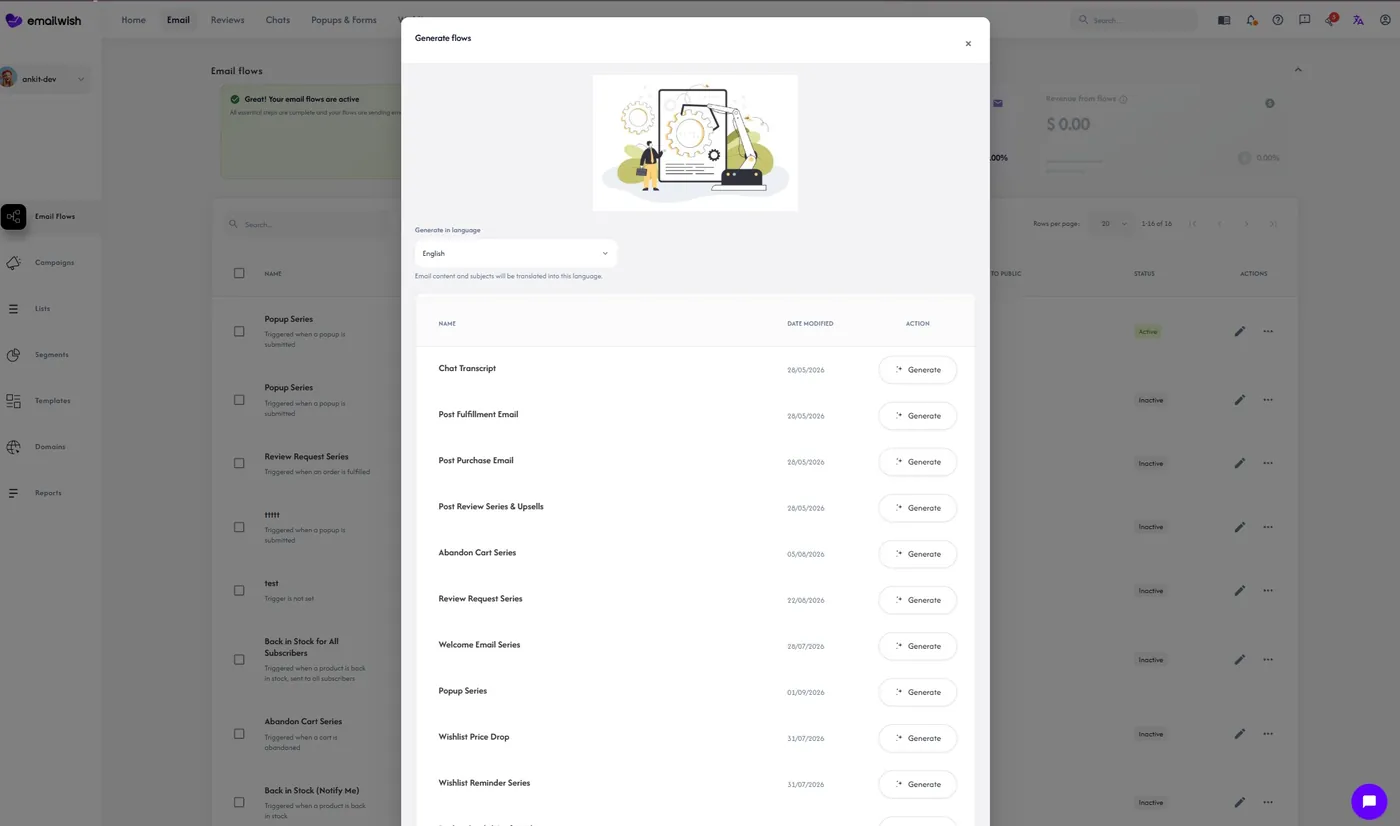Generate the Chat Transcript flow
This screenshot has width=1400, height=826.
(918, 370)
